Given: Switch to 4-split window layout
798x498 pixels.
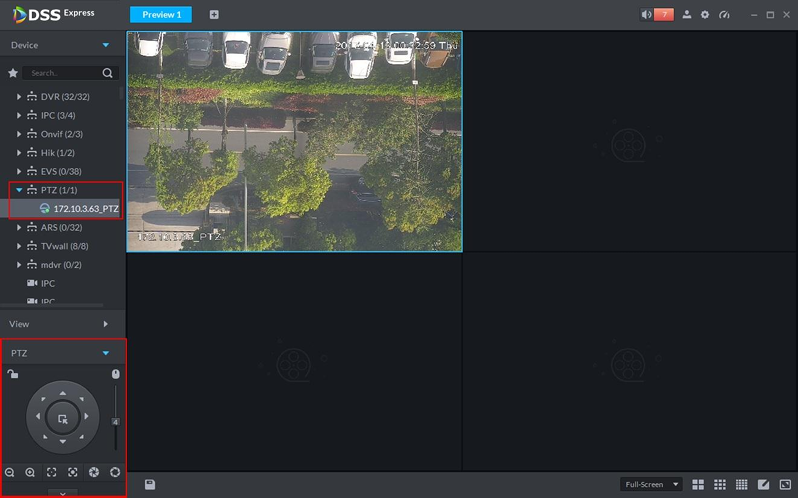Looking at the screenshot, I should pyautogui.click(x=698, y=484).
